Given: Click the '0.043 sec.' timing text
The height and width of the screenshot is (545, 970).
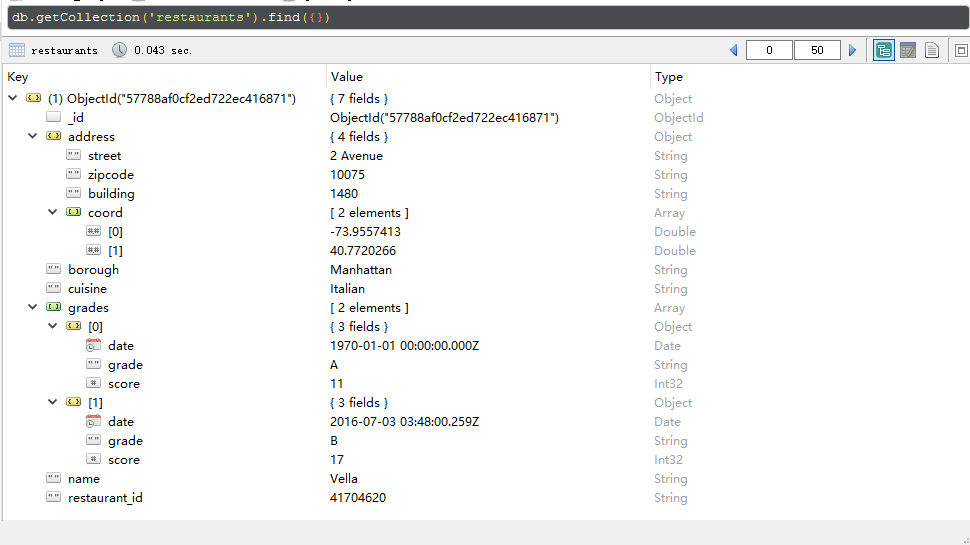Looking at the screenshot, I should click(163, 51).
